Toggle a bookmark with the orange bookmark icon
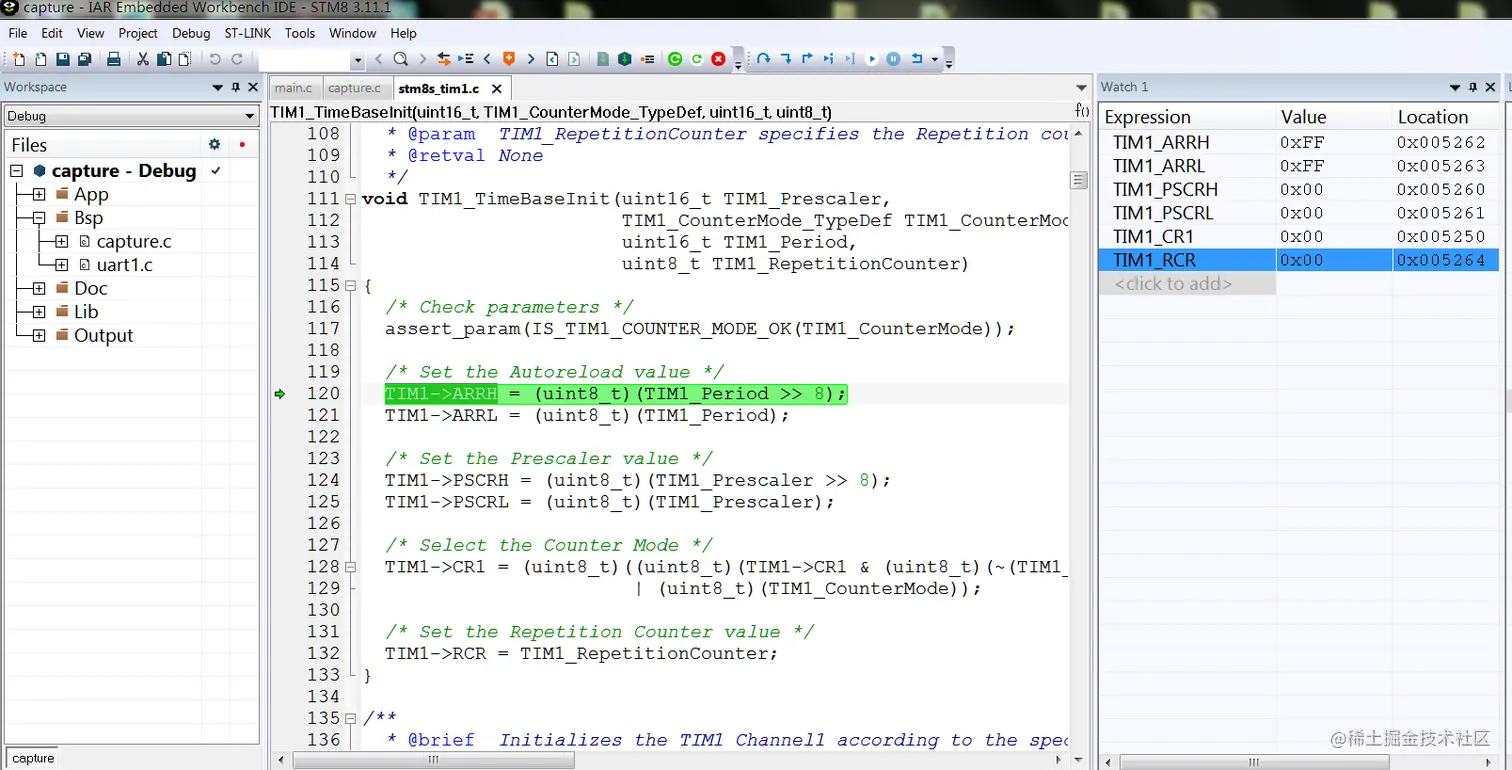 [509, 60]
